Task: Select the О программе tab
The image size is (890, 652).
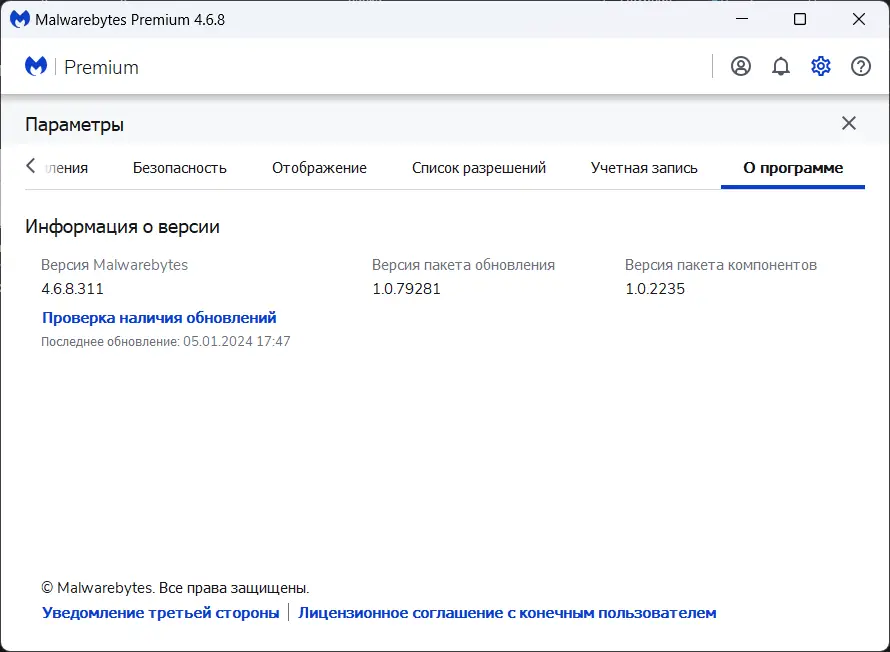Action: [x=793, y=168]
